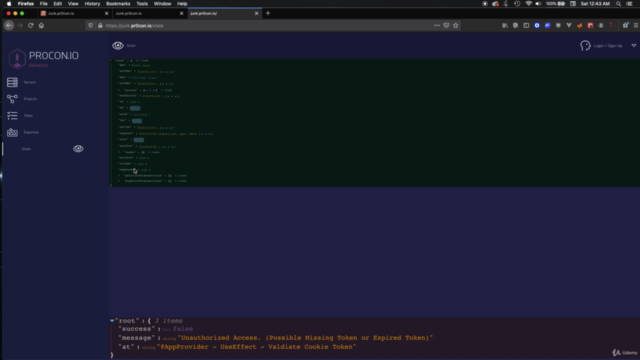Open the Firefox hamburger menu
The width and height of the screenshot is (640, 360).
pyautogui.click(x=636, y=25)
